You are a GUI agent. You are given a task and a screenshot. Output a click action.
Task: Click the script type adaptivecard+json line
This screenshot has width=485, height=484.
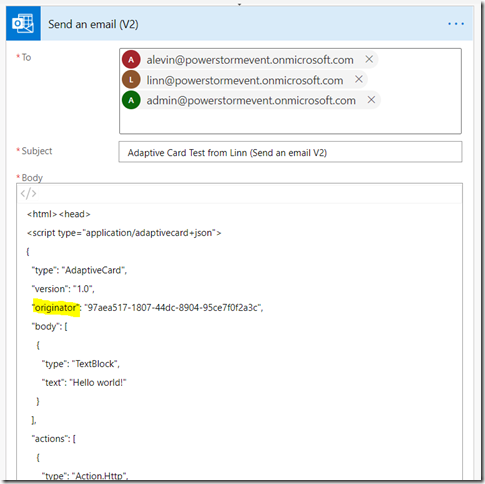coord(124,233)
